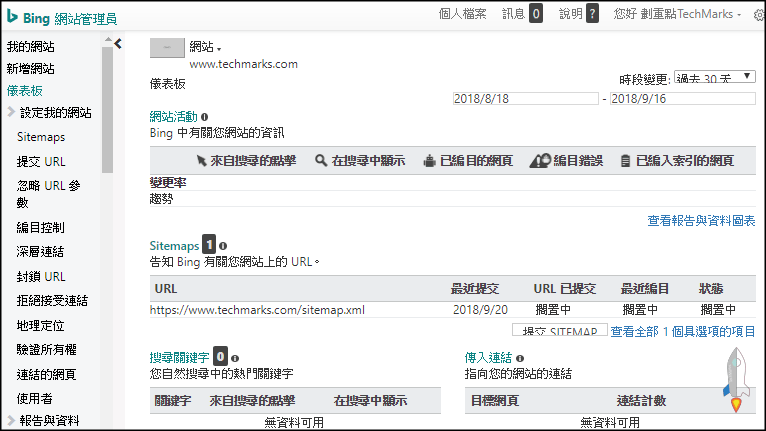Click the document icon for 已編入索引的網頁

coord(625,161)
